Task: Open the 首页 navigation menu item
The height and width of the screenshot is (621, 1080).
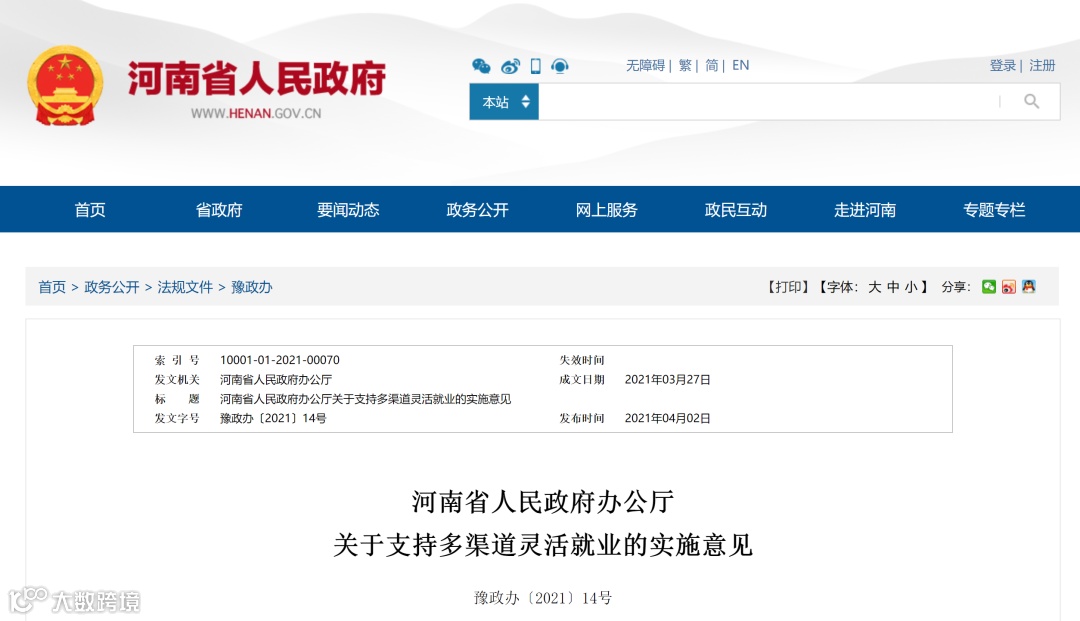Action: [x=90, y=209]
